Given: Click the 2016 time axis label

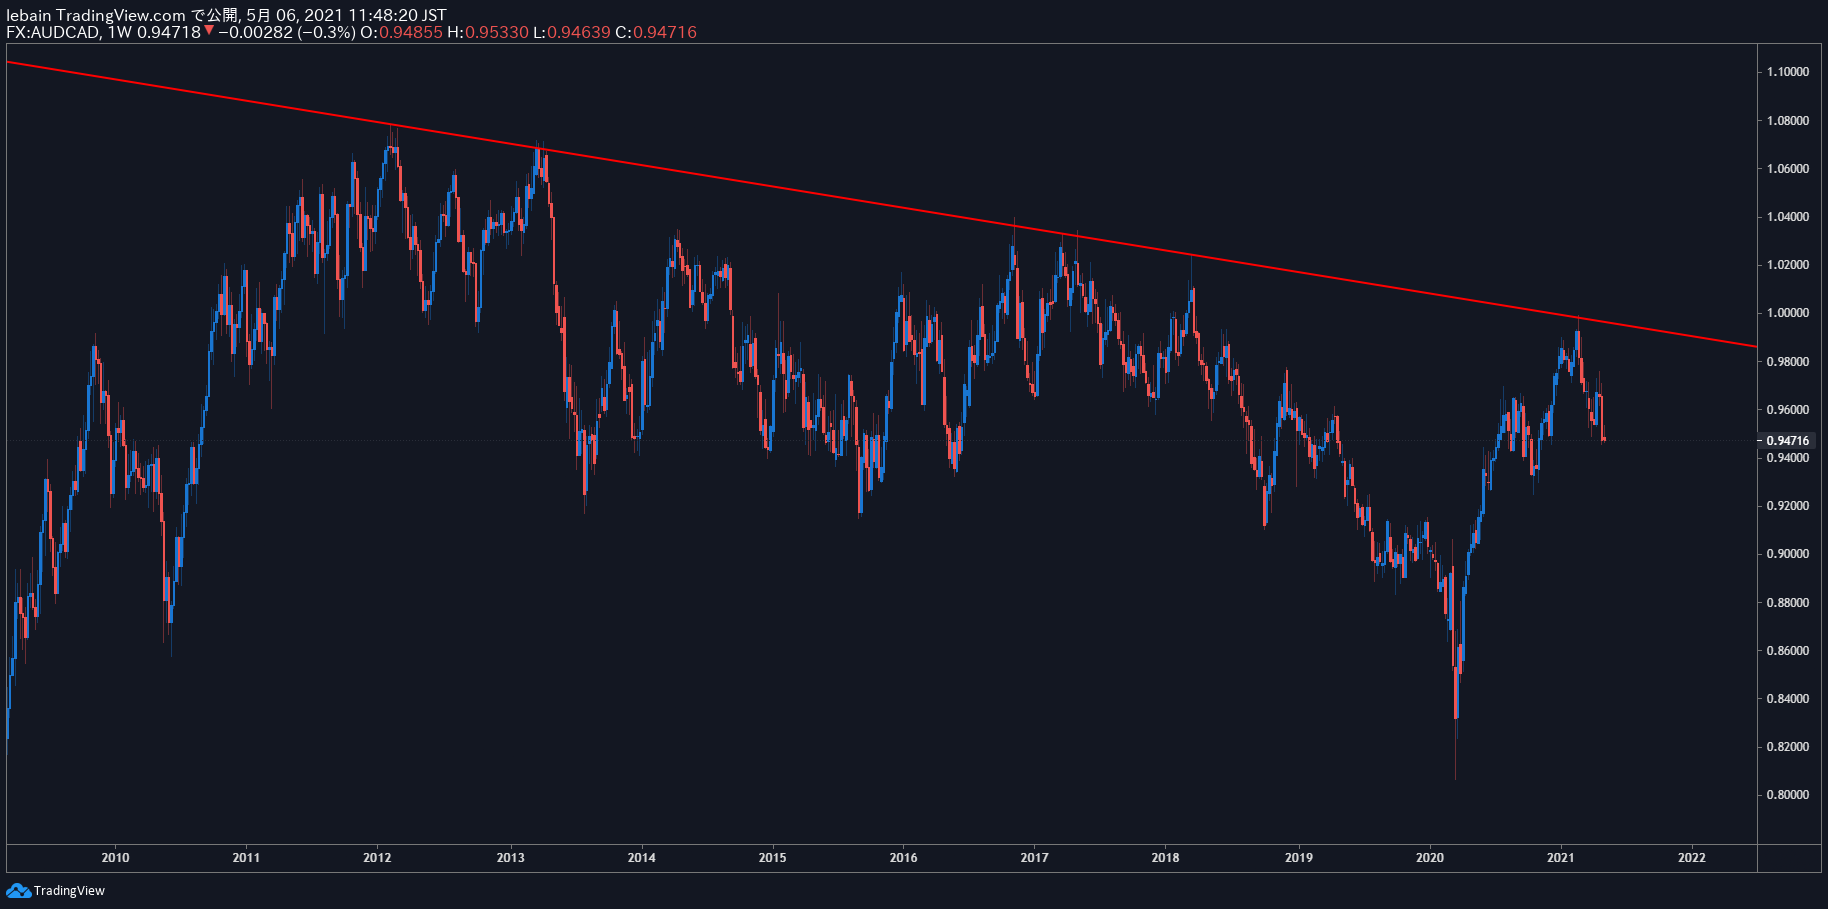Looking at the screenshot, I should [x=903, y=857].
